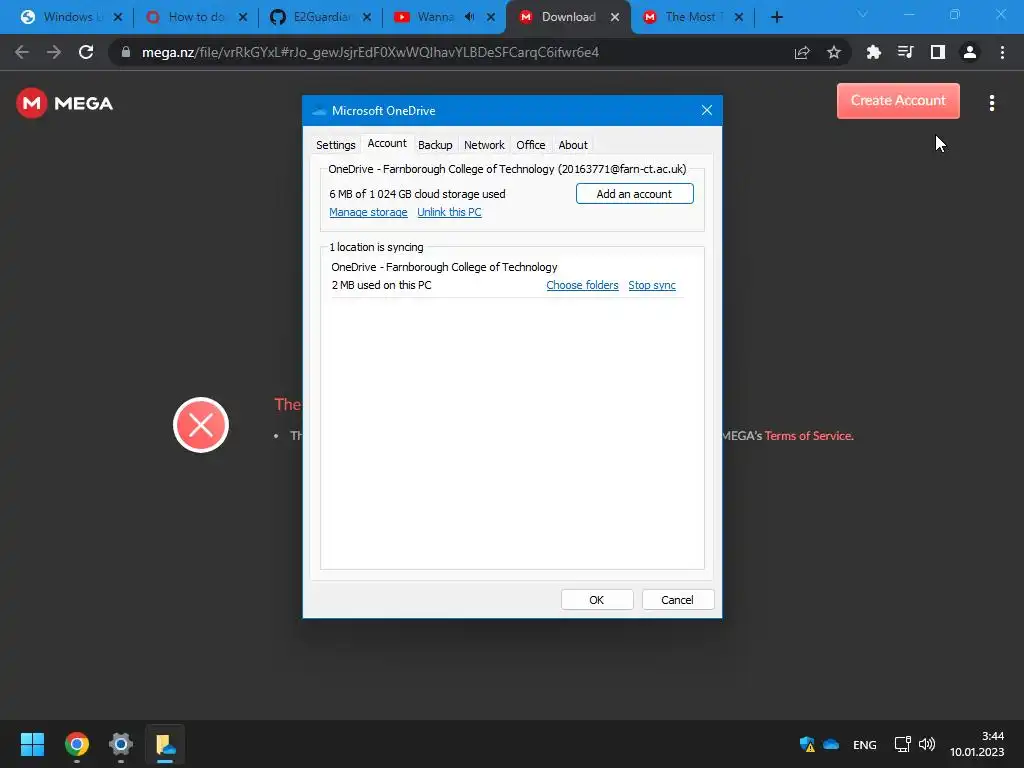
Task: Bookmark this page with the star icon
Action: pyautogui.click(x=834, y=52)
